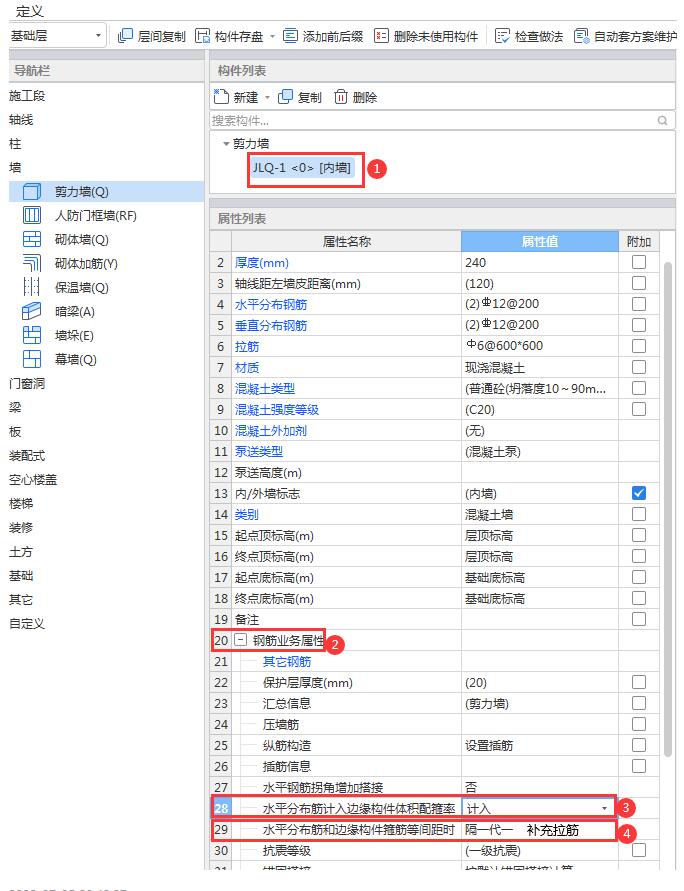Screen dimensions: 684x891
Task: Uncheck the 内/外墙标志 附加 checkbox
Action: click(639, 493)
